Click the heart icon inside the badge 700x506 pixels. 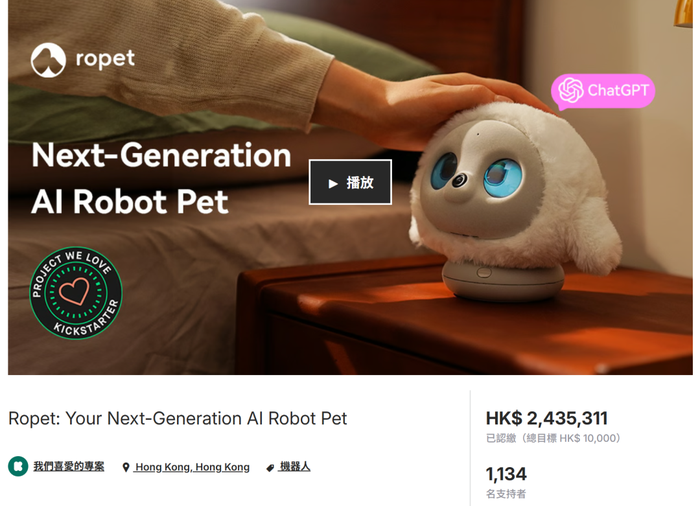(75, 291)
